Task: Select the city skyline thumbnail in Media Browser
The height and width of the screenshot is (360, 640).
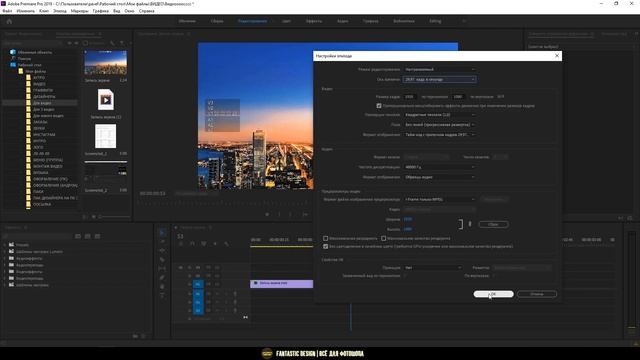Action: tap(106, 62)
